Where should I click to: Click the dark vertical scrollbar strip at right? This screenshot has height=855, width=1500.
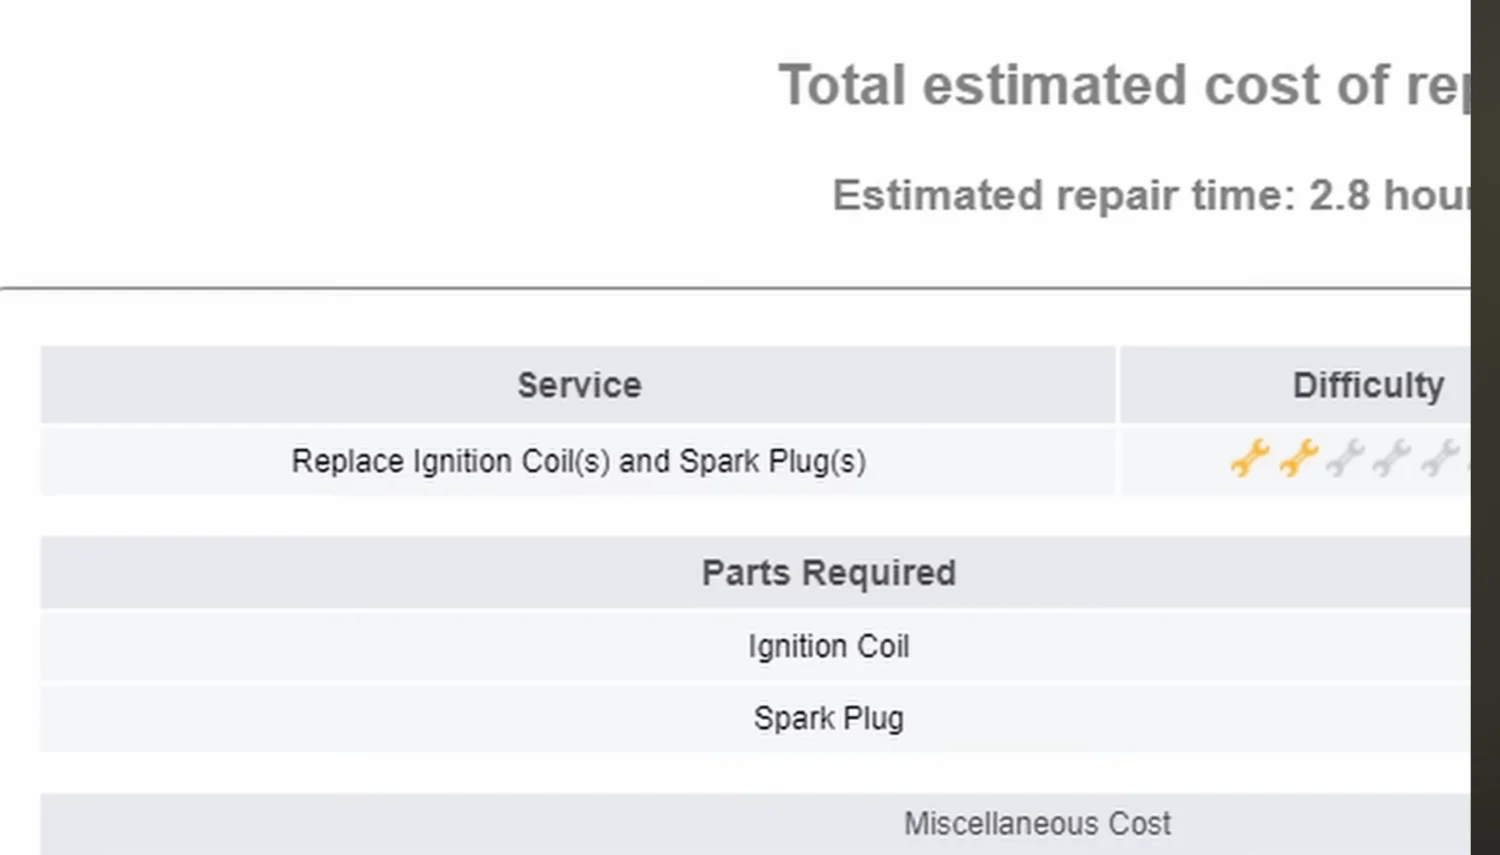click(x=1485, y=427)
